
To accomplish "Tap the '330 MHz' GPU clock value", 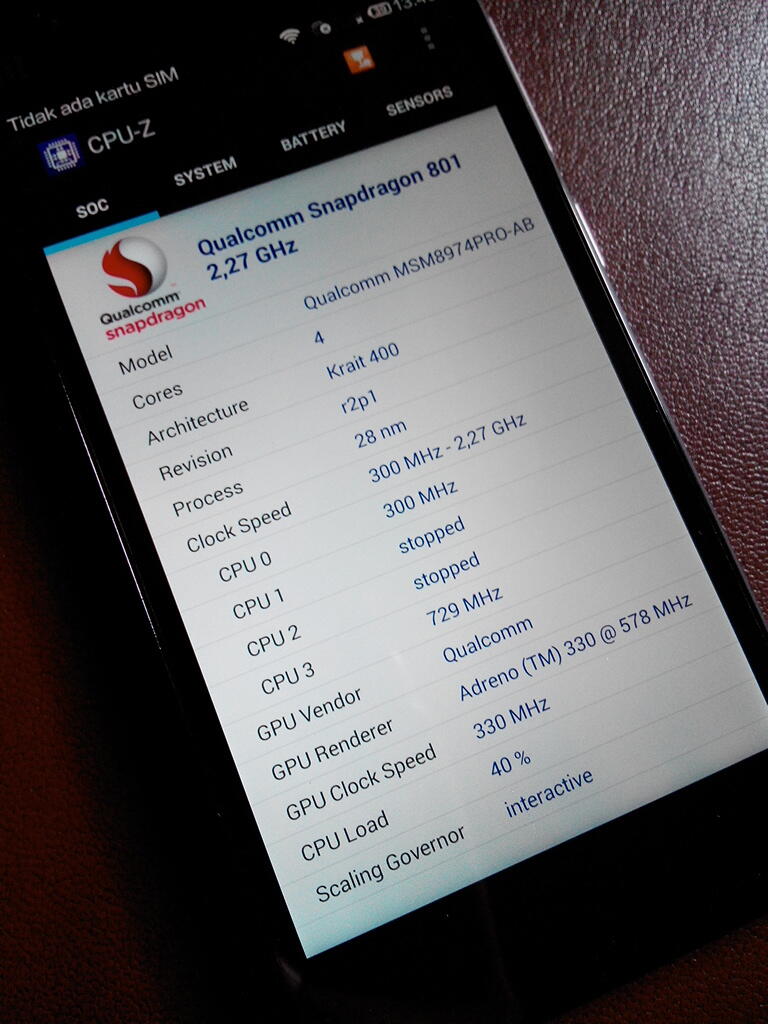I will tap(511, 718).
